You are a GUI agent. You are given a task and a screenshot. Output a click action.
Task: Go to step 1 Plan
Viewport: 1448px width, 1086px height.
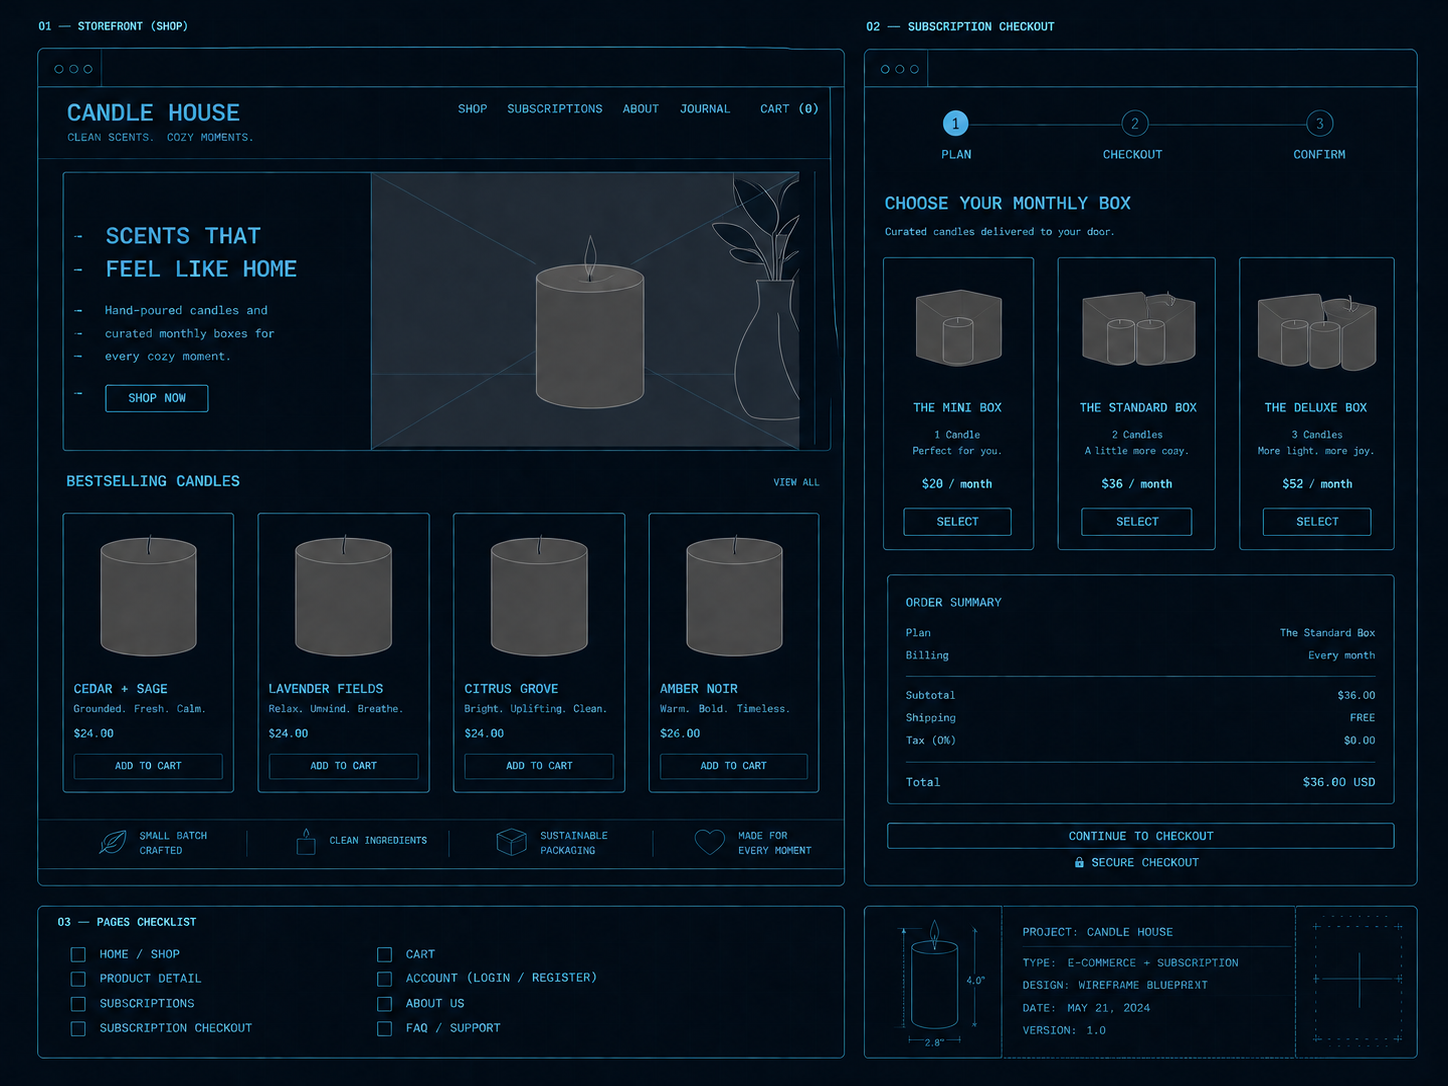[956, 123]
